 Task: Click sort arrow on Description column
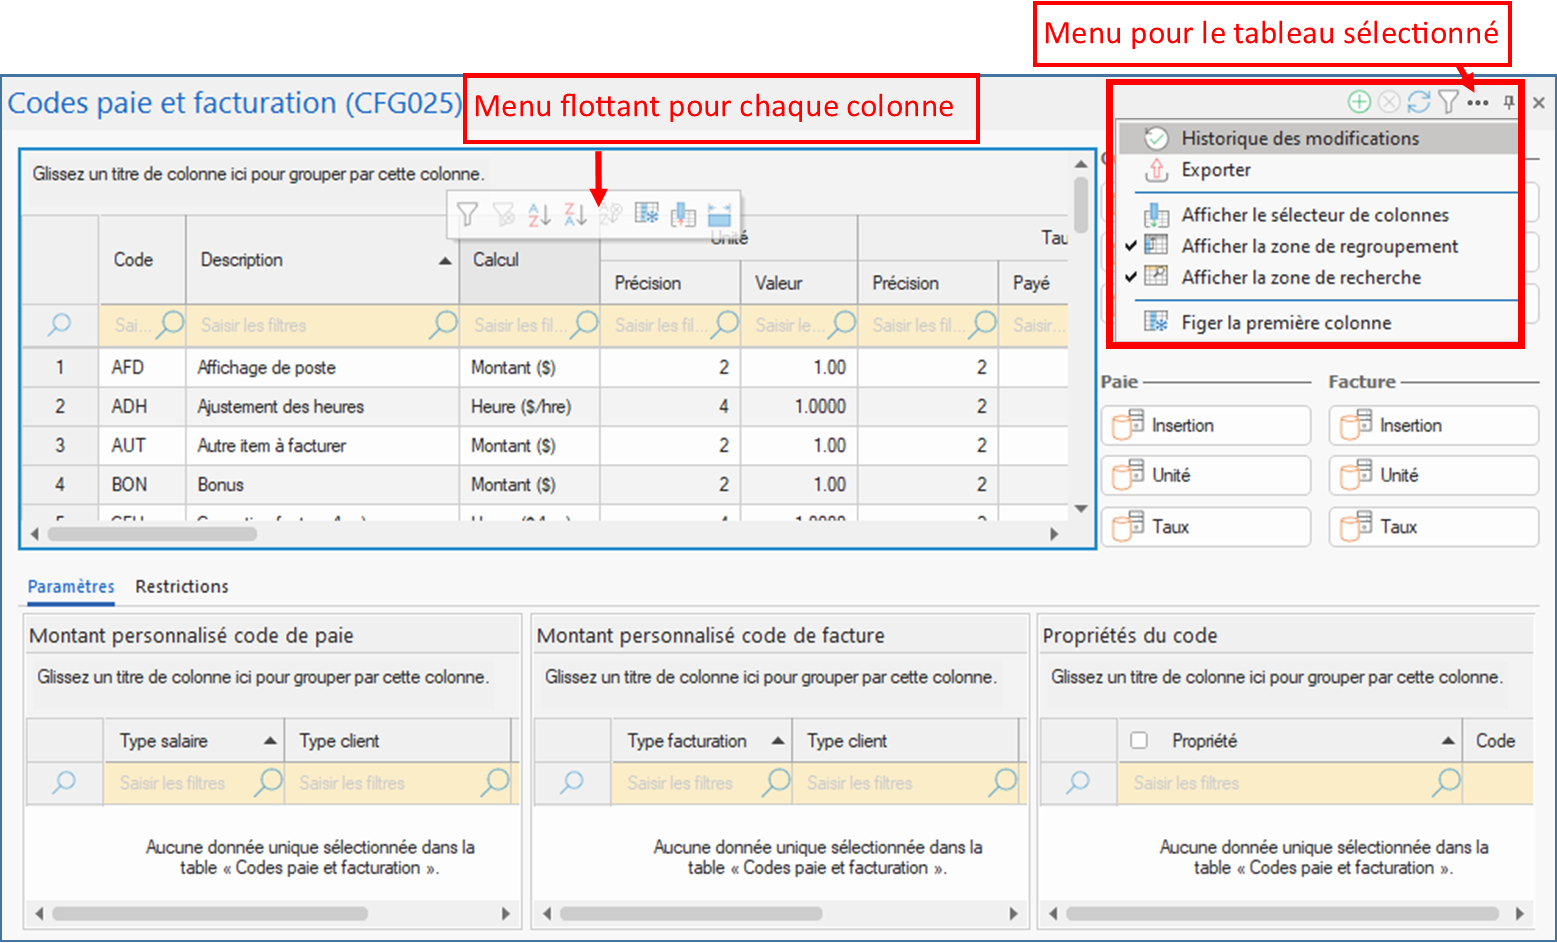tap(445, 261)
